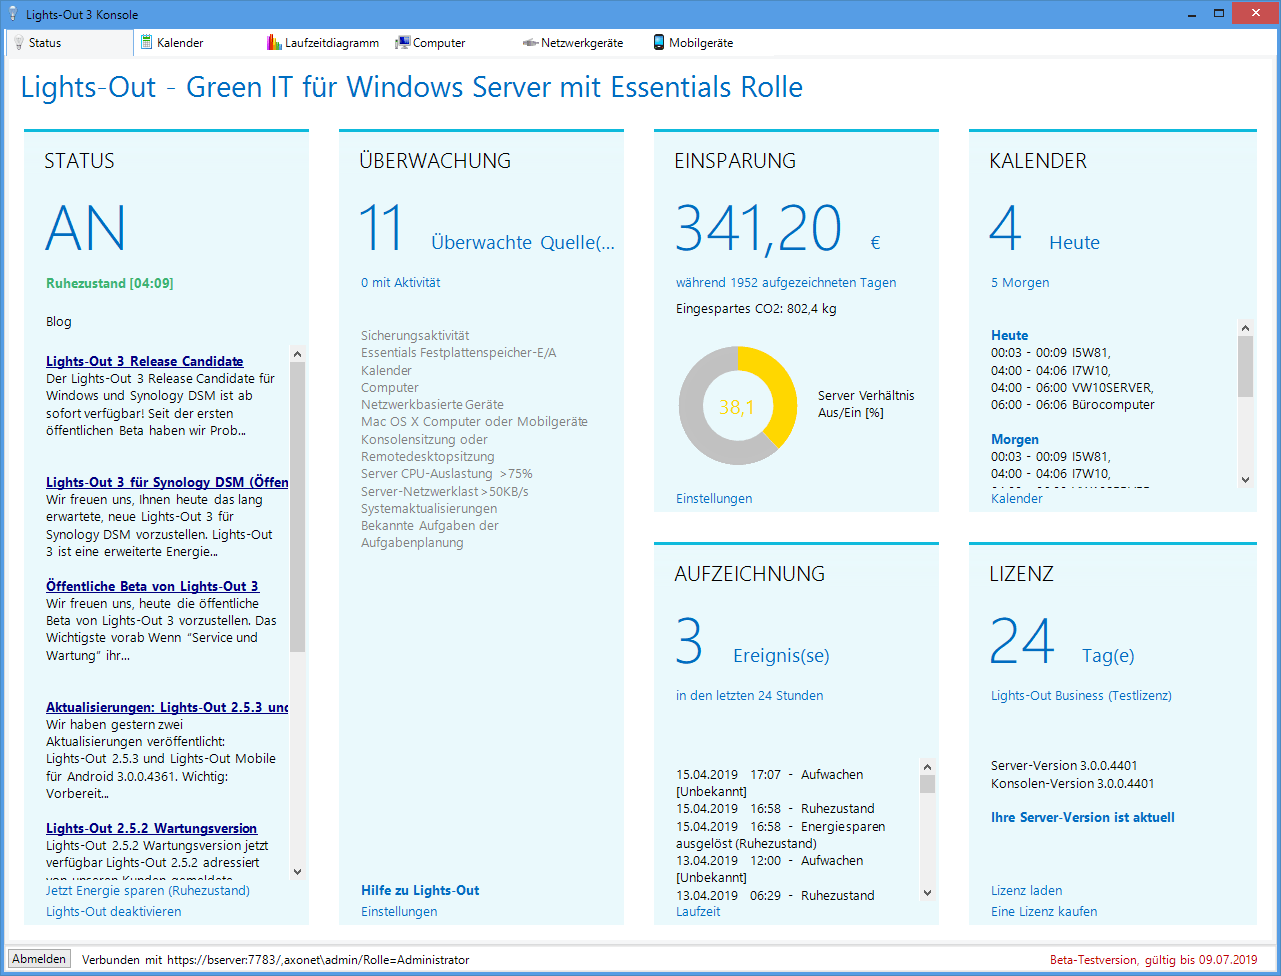
Task: Click the AN status text
Action: [x=86, y=229]
